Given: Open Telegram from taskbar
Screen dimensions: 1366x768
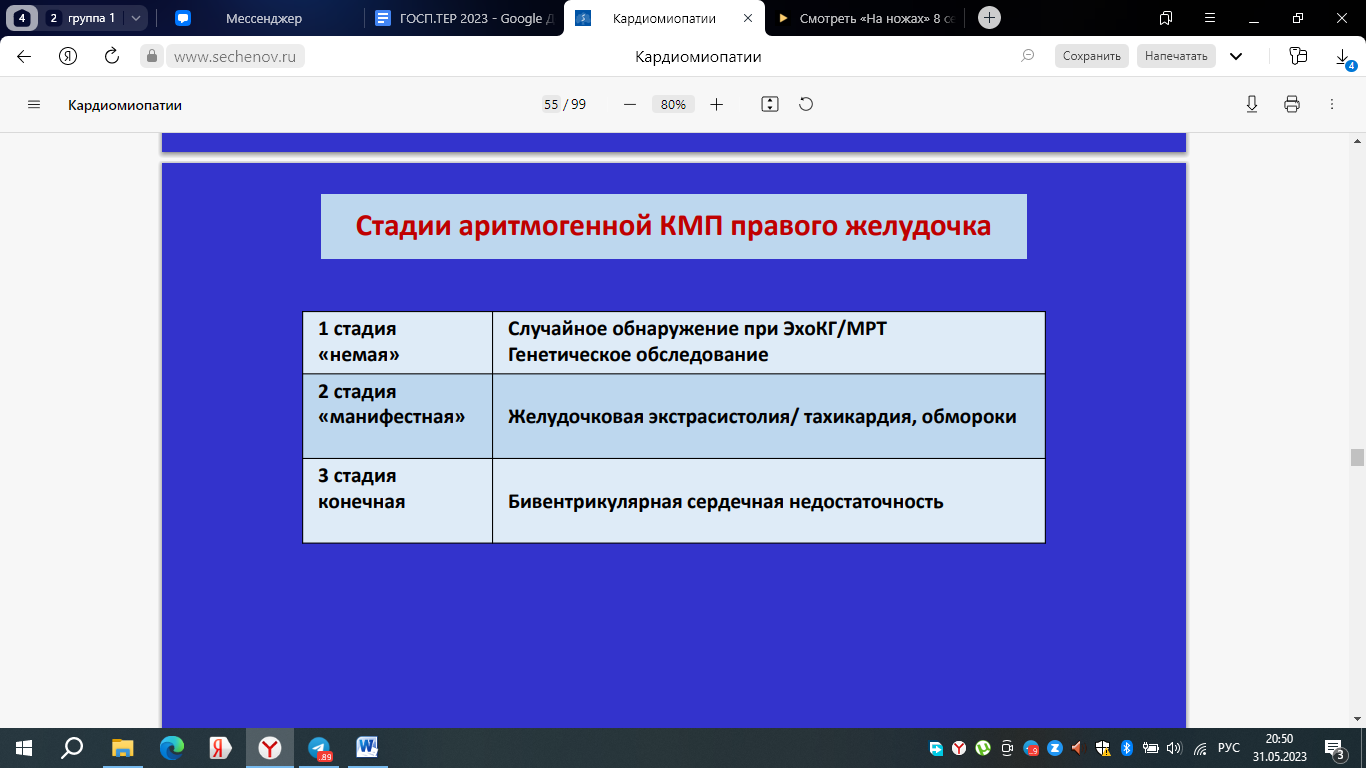Looking at the screenshot, I should pyautogui.click(x=320, y=747).
